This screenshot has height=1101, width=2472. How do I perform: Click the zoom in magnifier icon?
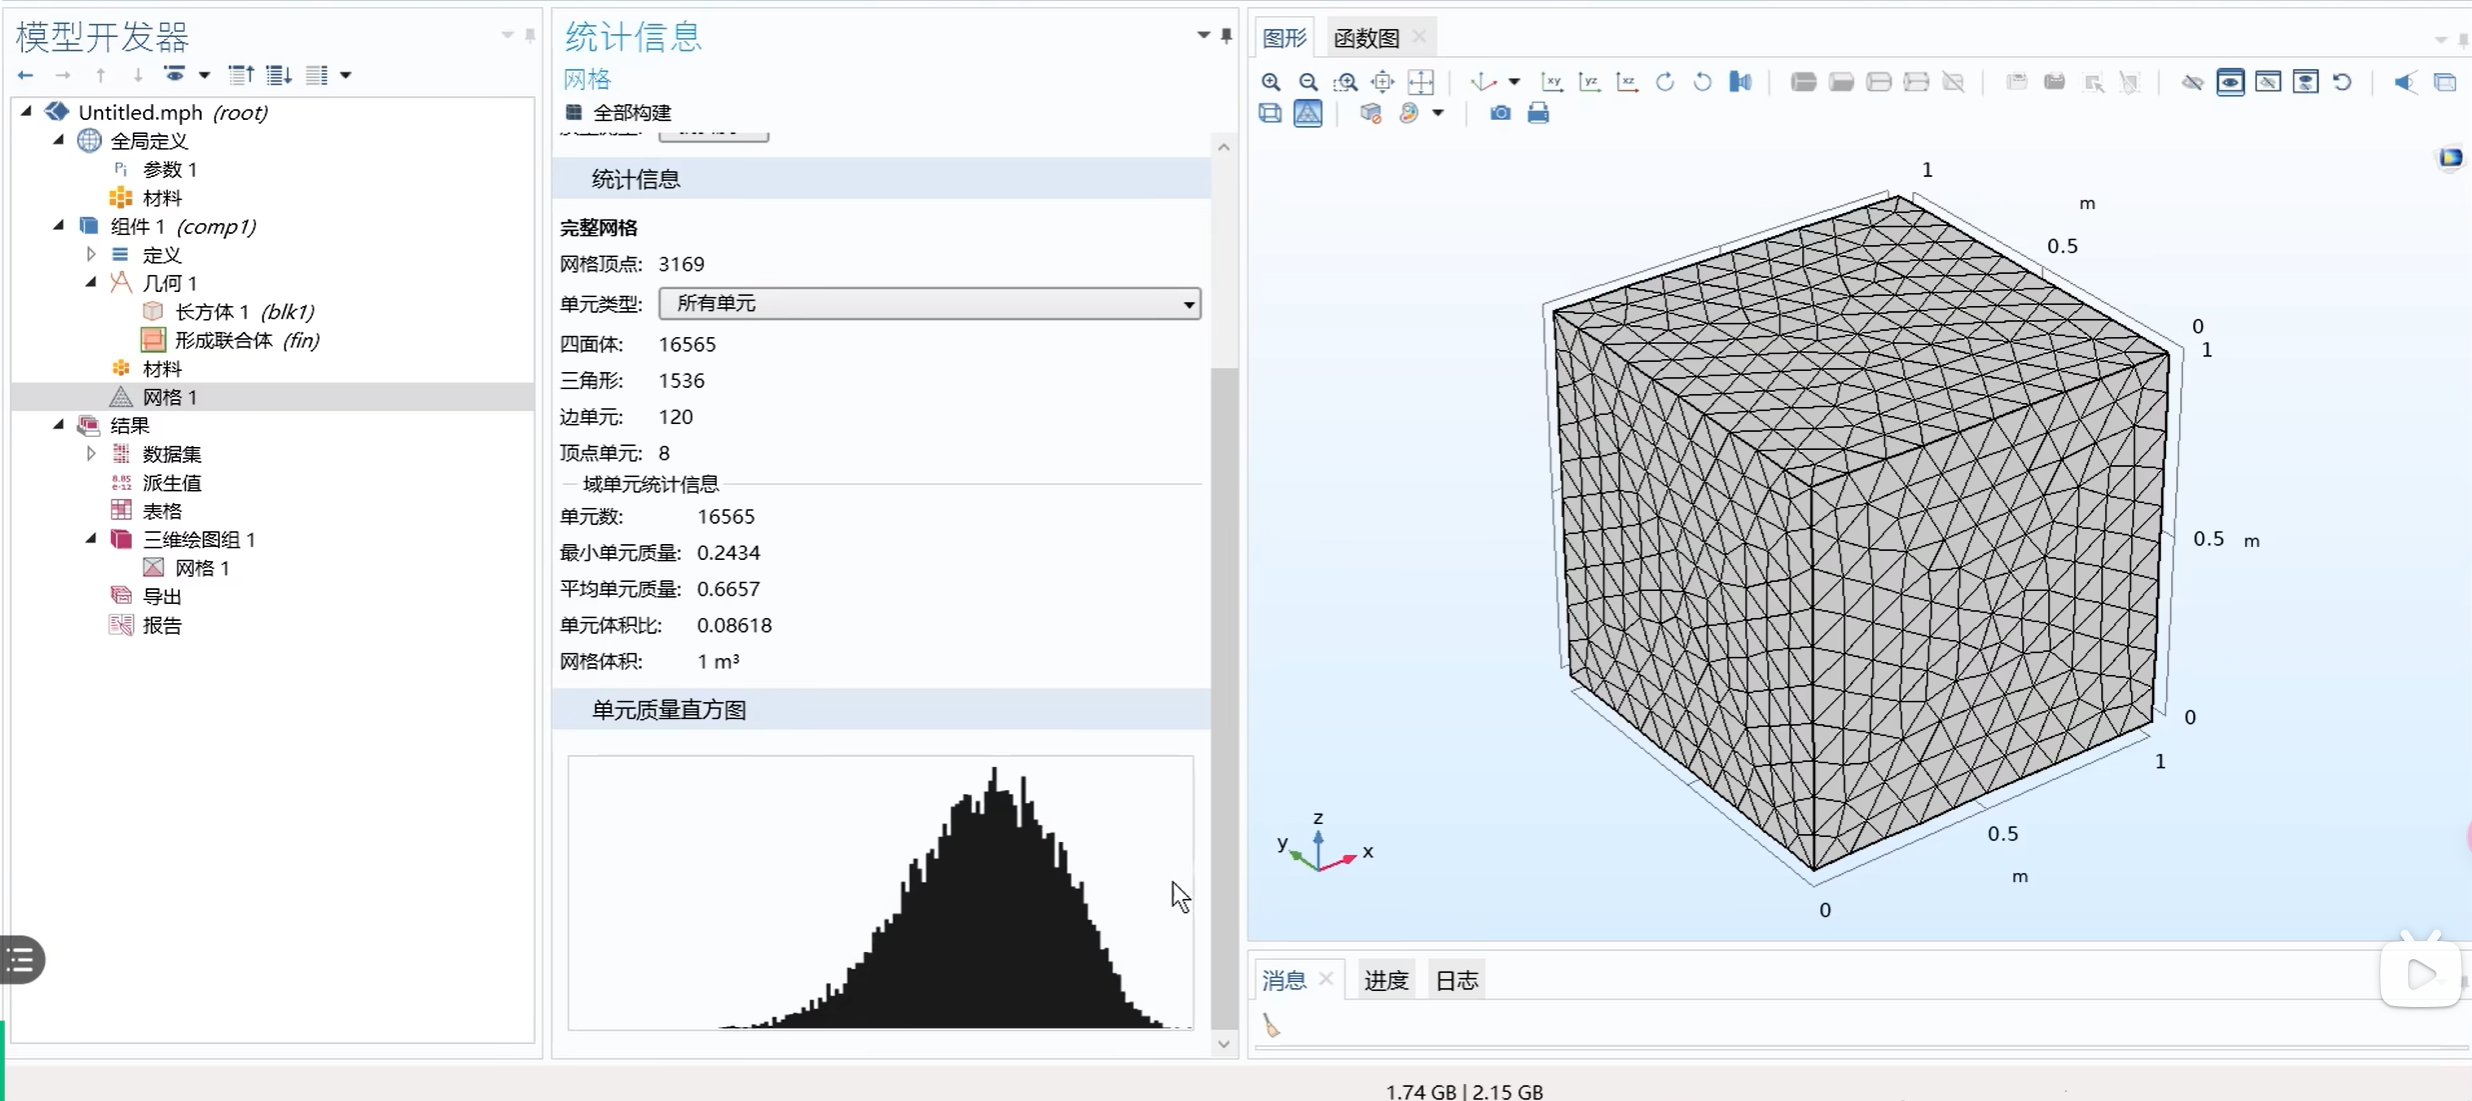[1270, 82]
